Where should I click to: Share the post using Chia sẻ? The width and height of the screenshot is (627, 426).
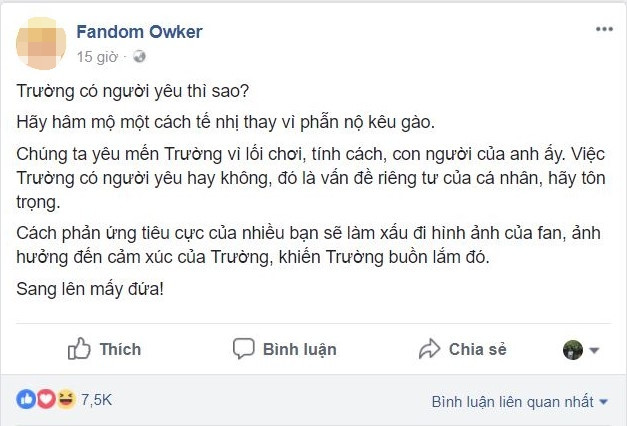point(462,349)
